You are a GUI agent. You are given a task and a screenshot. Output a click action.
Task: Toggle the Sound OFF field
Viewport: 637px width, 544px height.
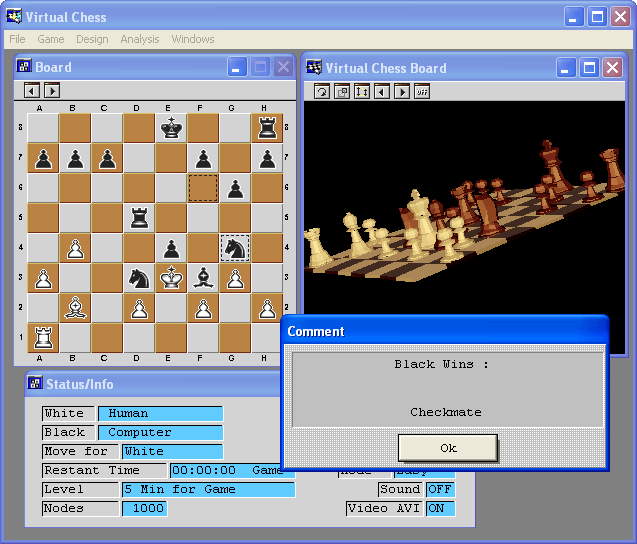(440, 489)
